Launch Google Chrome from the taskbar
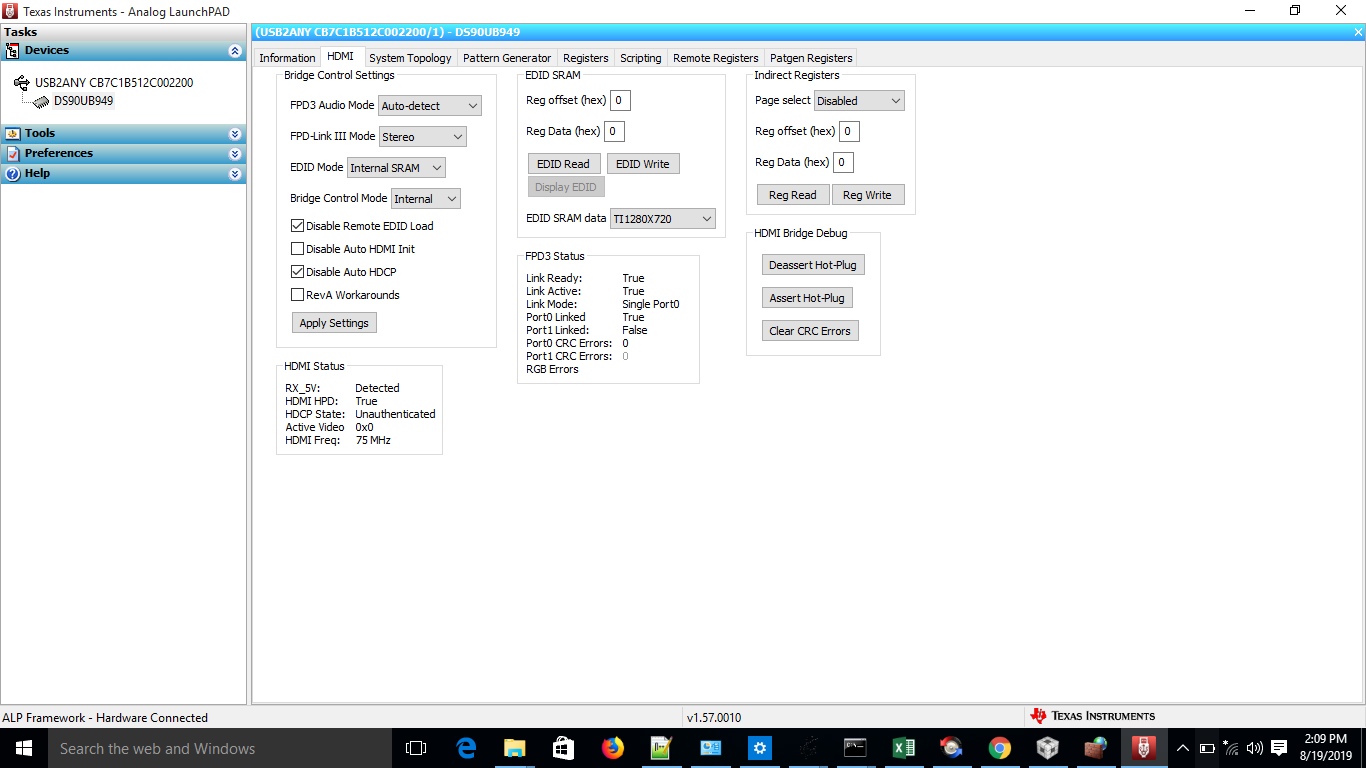The height and width of the screenshot is (768, 1366). tap(999, 748)
